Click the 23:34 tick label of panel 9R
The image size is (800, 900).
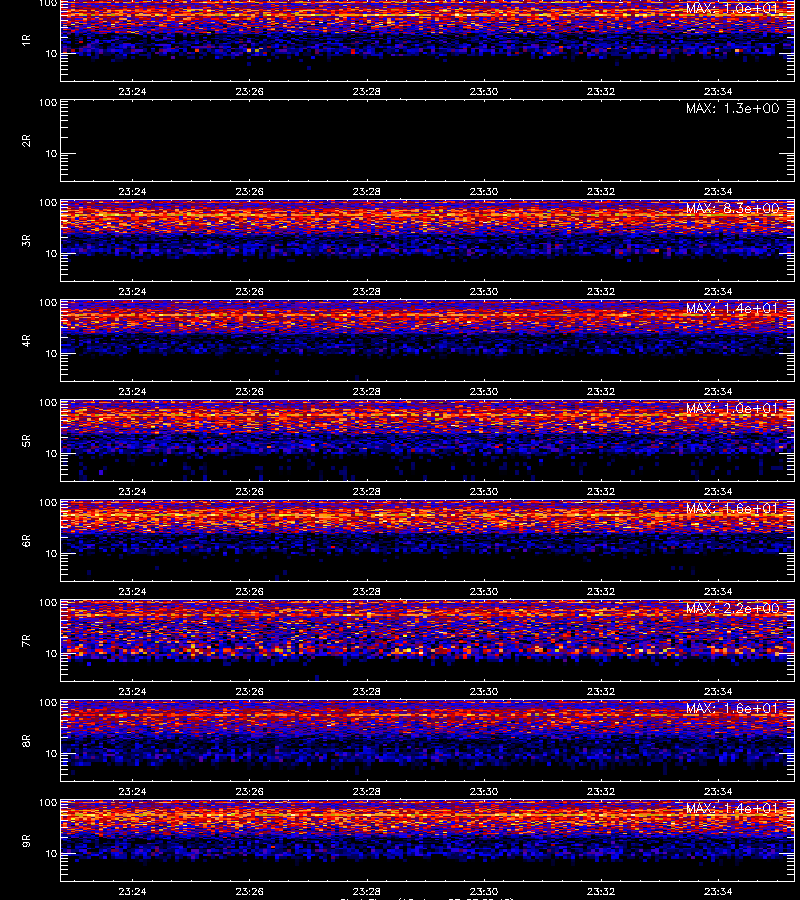tap(718, 891)
